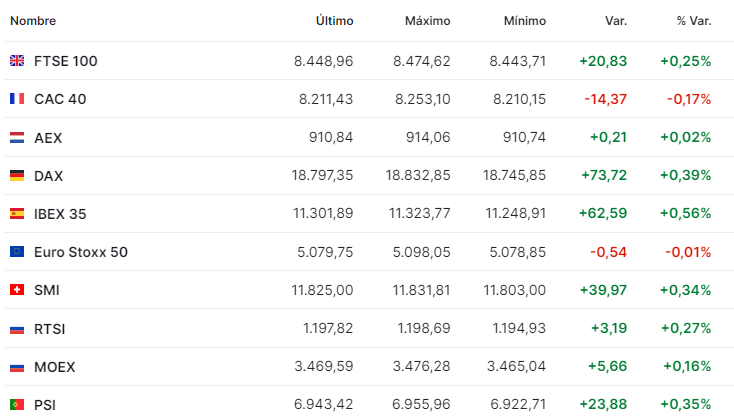Click the Russian flag icon beside RTSI
Image resolution: width=734 pixels, height=417 pixels.
click(17, 329)
